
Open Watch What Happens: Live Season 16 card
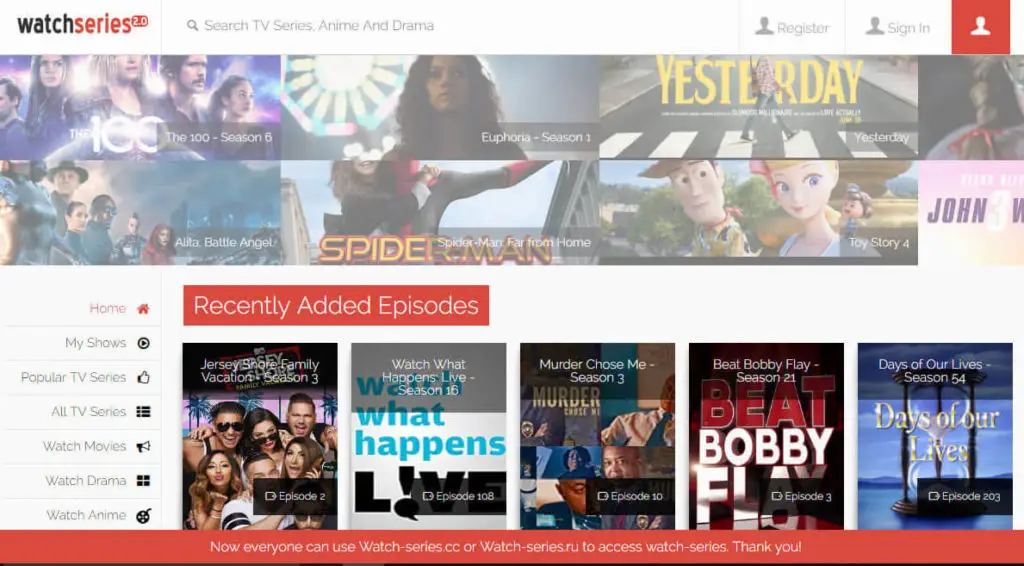428,436
